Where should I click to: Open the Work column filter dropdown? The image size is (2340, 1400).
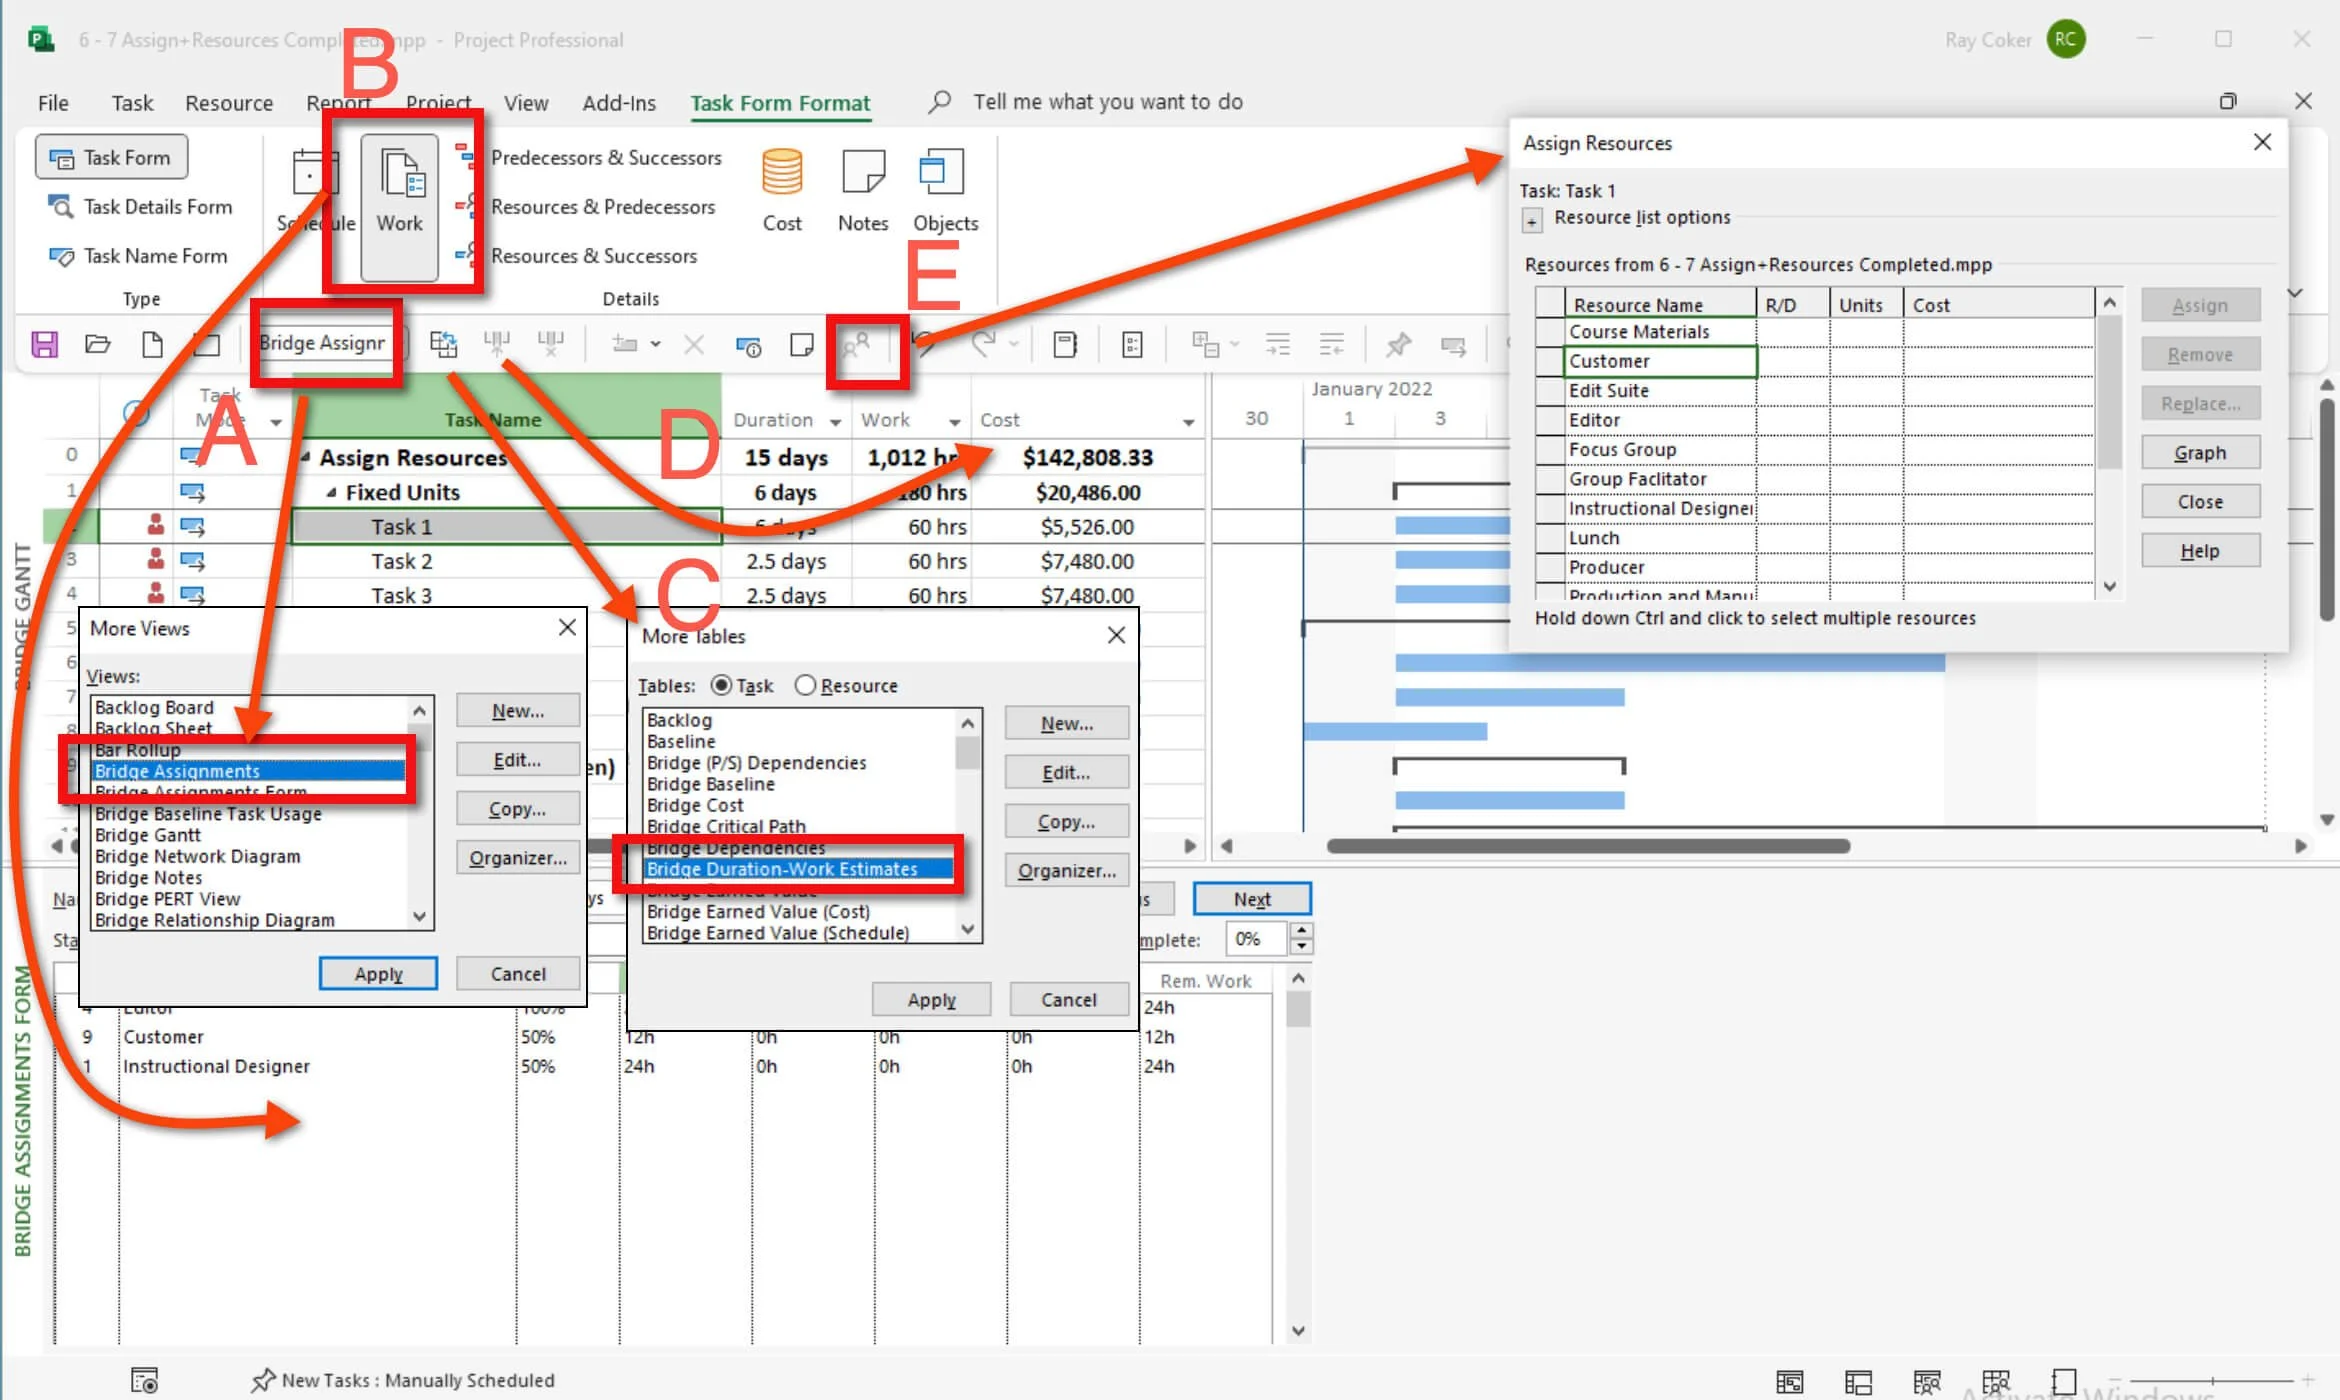click(954, 422)
